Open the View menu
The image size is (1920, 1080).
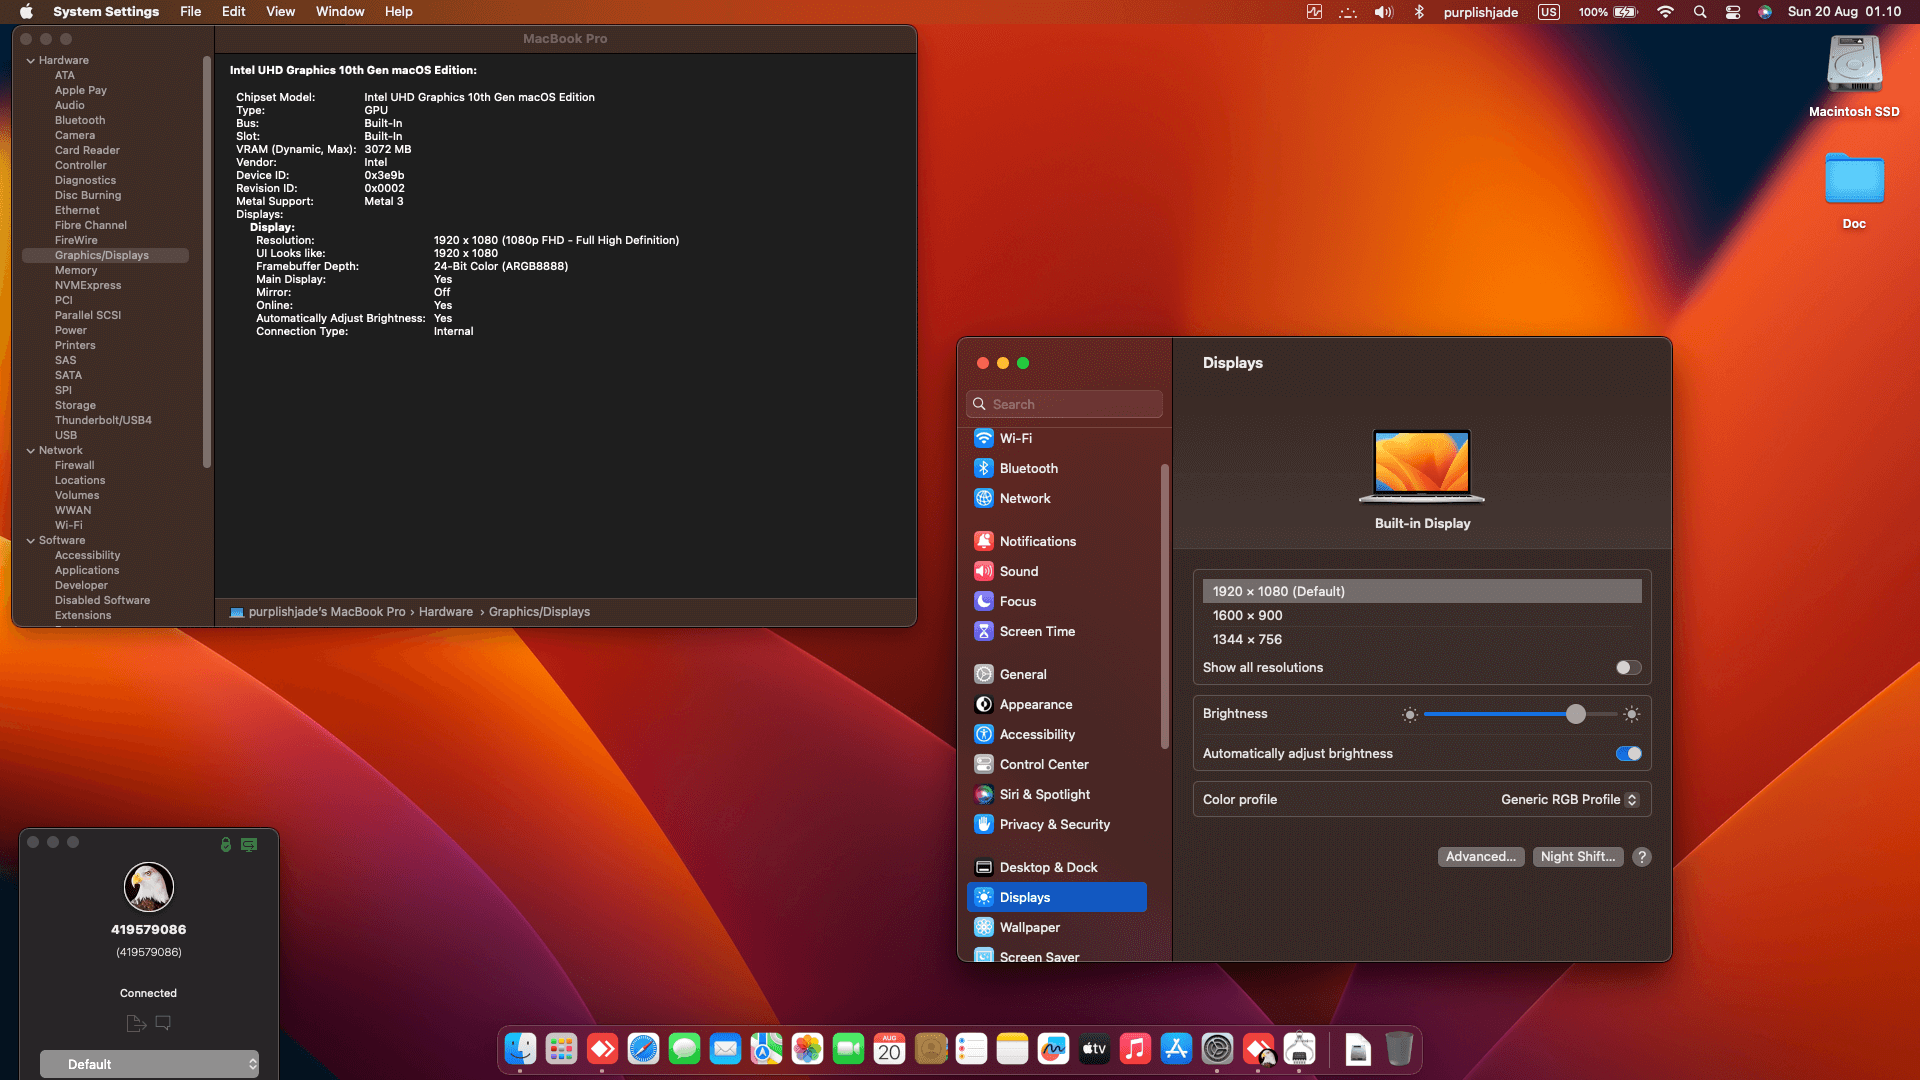click(x=280, y=12)
